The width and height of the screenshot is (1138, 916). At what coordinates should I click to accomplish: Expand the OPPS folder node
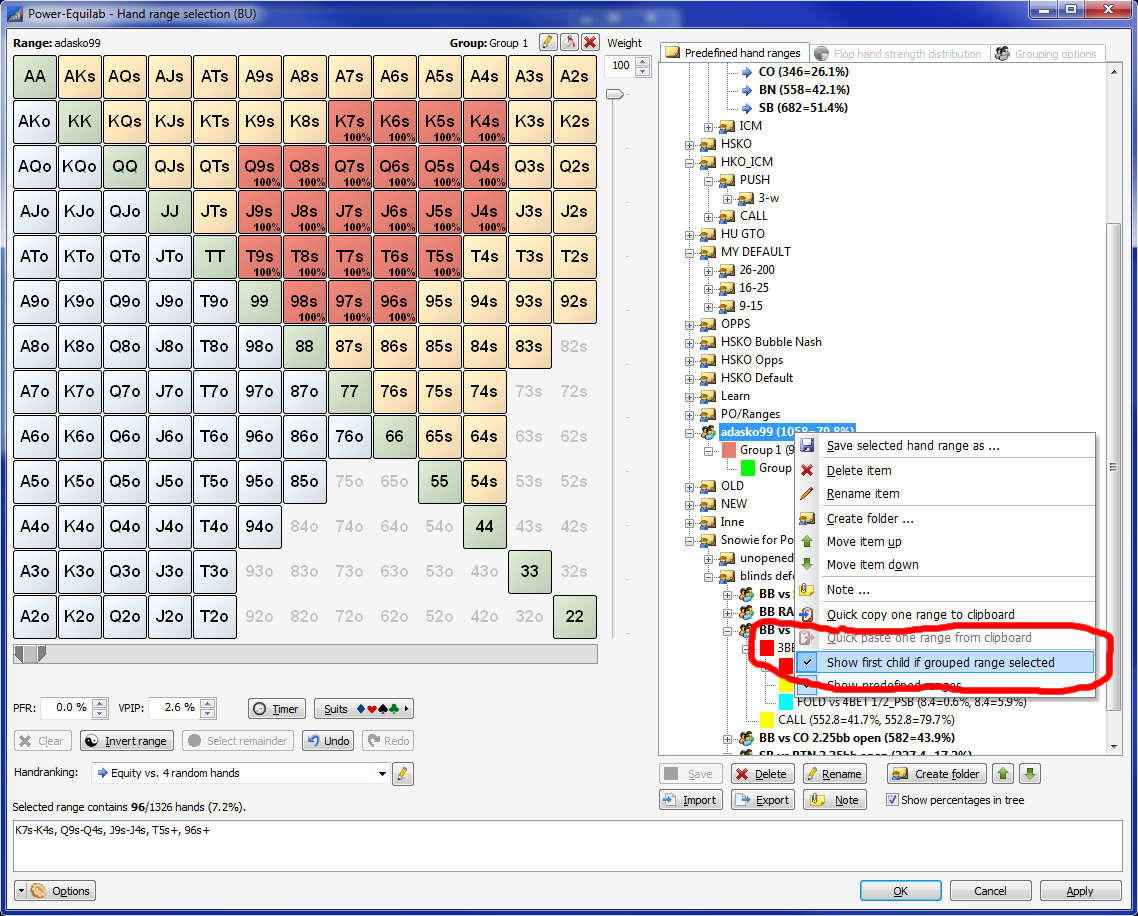coord(689,325)
